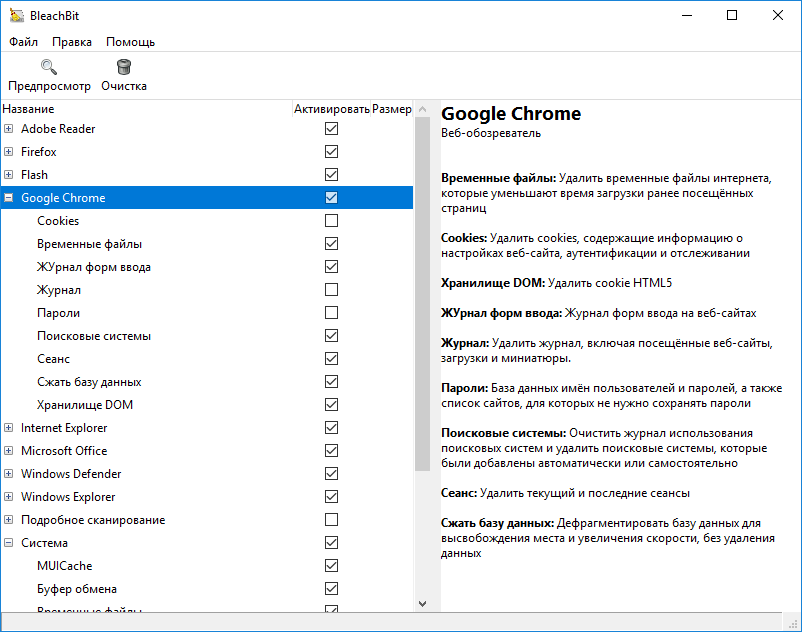802x632 pixels.
Task: Open the Файл menu
Action: (23, 42)
